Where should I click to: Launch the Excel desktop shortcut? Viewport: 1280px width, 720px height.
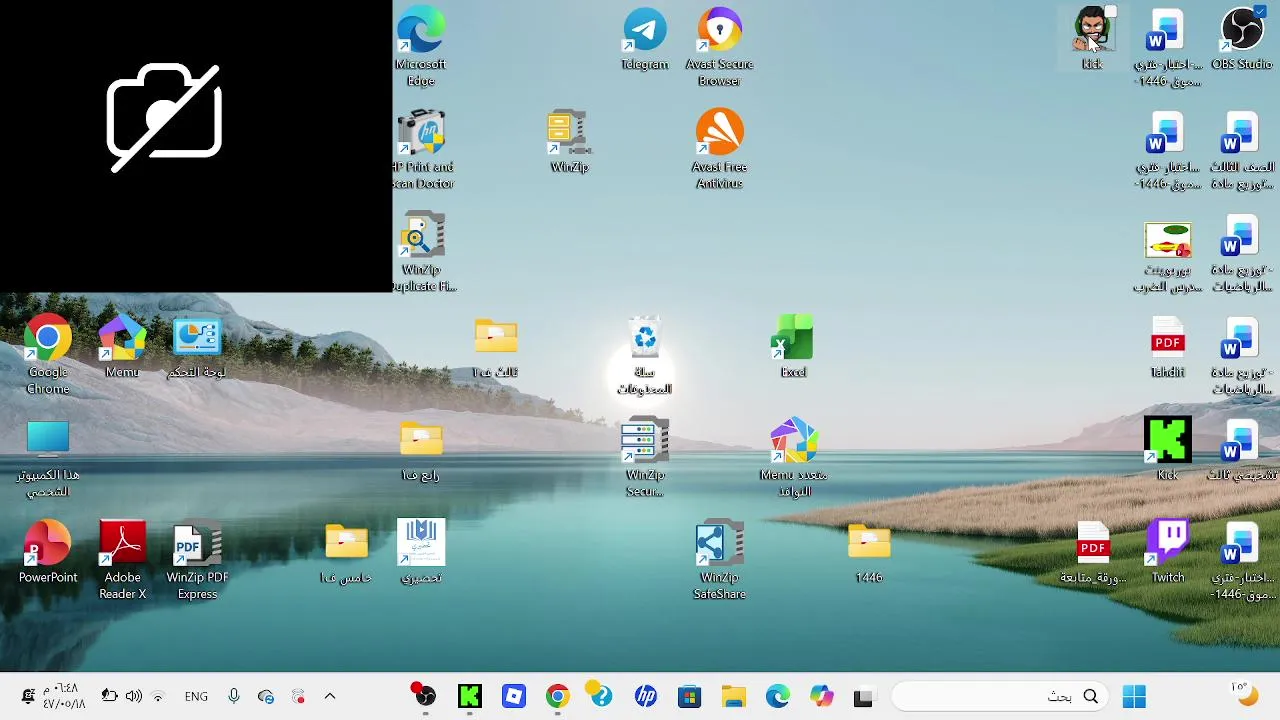793,346
